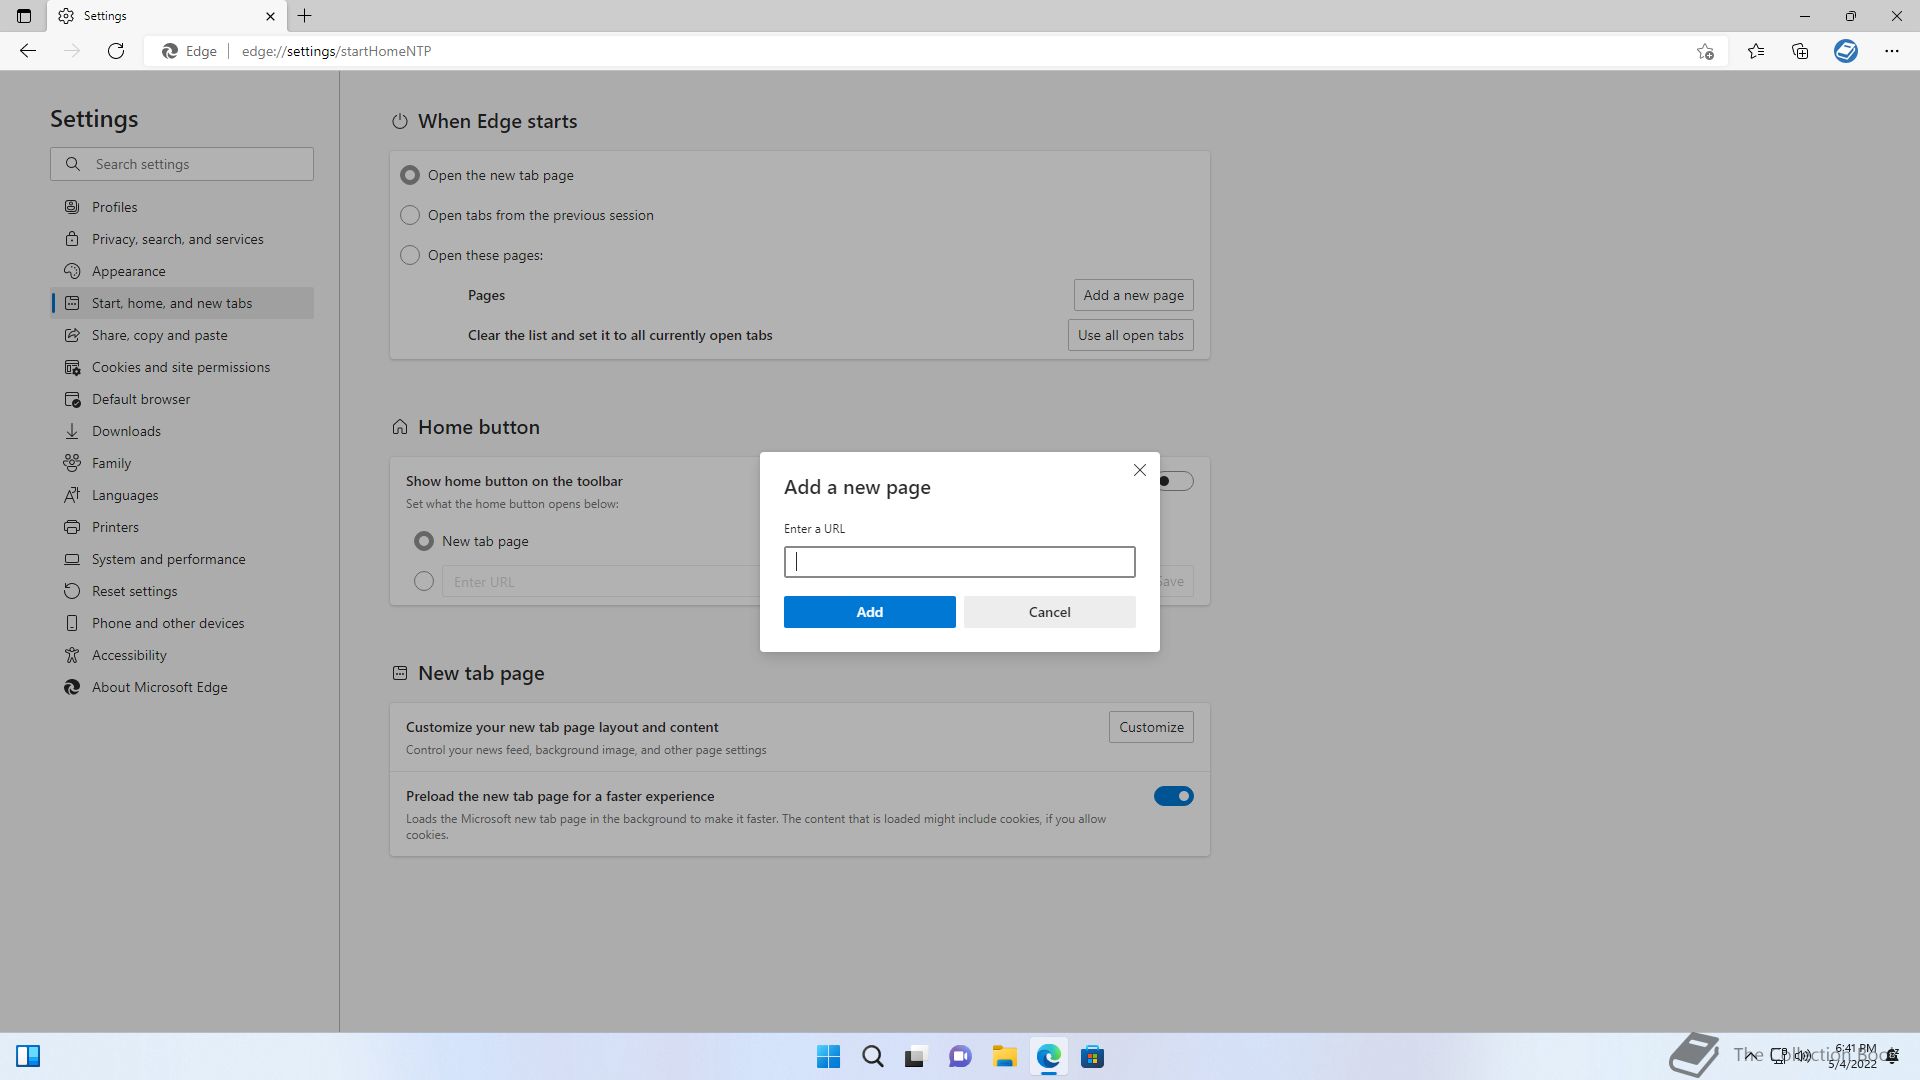
Task: Open Chat app on taskbar
Action: coord(960,1057)
